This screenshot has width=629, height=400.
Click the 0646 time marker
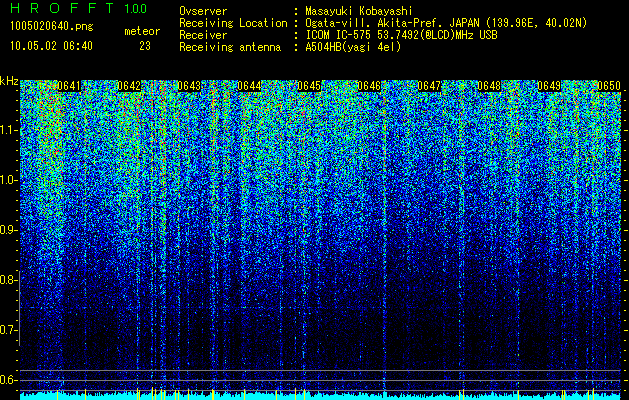[x=369, y=86]
